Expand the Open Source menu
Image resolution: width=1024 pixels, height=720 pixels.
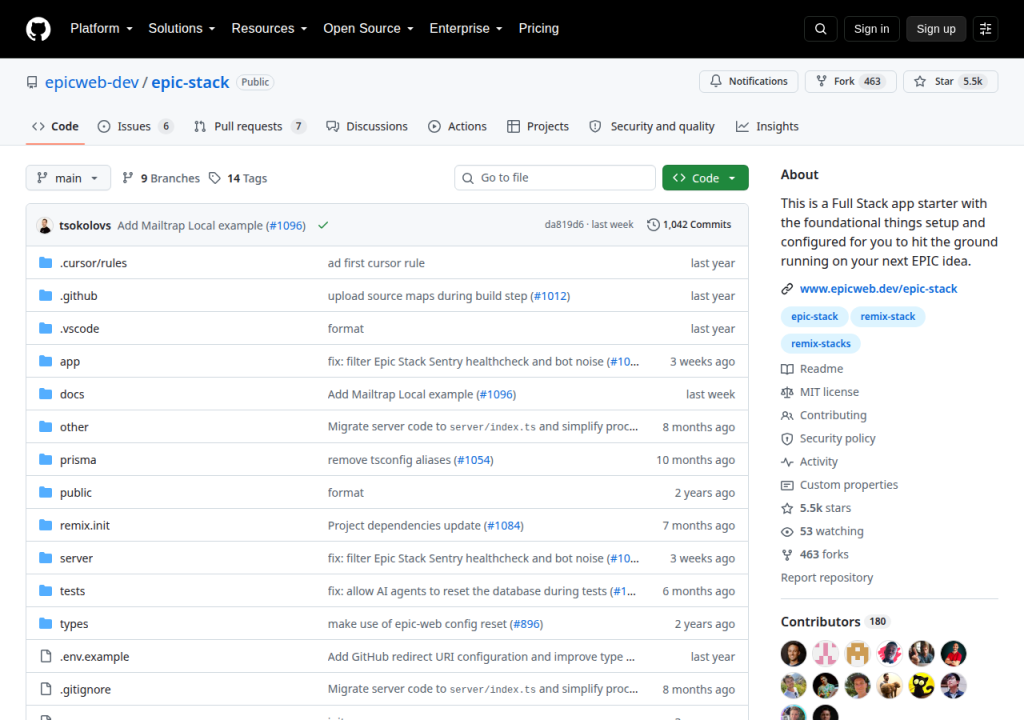[x=368, y=29]
